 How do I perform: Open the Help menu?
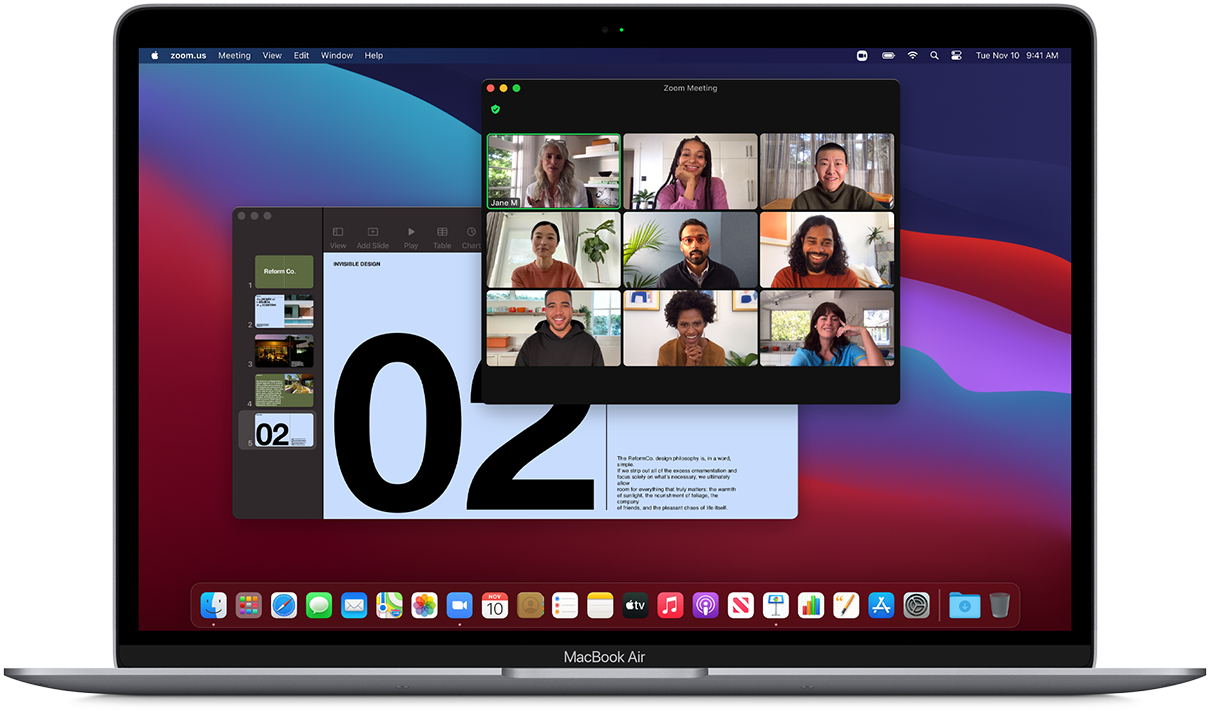[x=374, y=56]
